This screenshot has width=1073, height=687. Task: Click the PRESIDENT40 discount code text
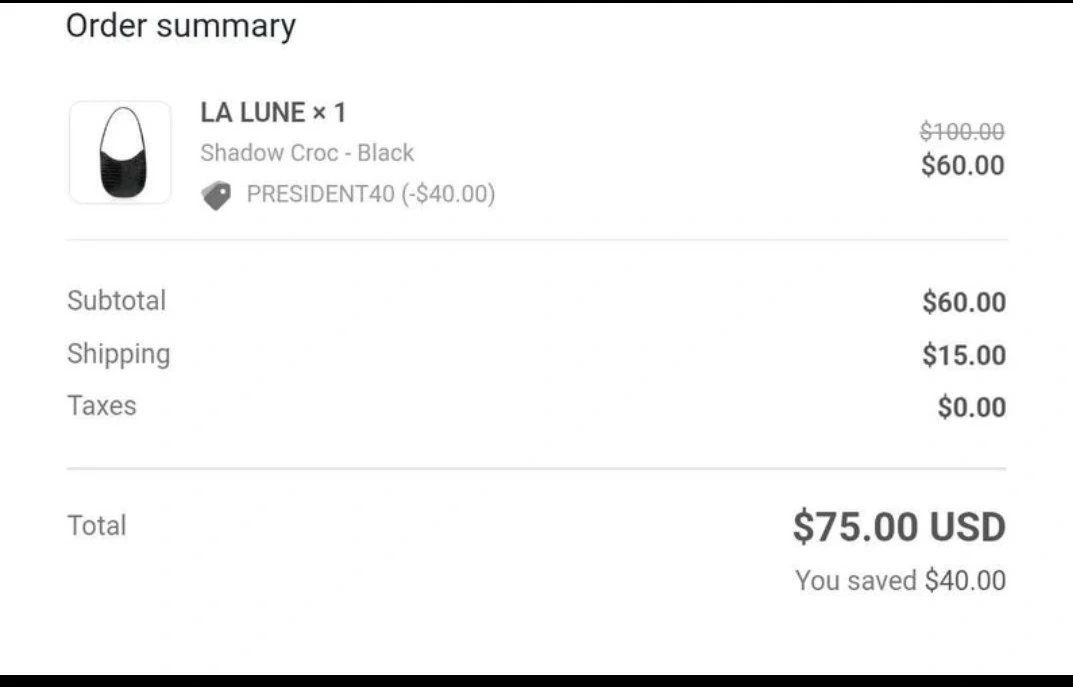pyautogui.click(x=370, y=194)
